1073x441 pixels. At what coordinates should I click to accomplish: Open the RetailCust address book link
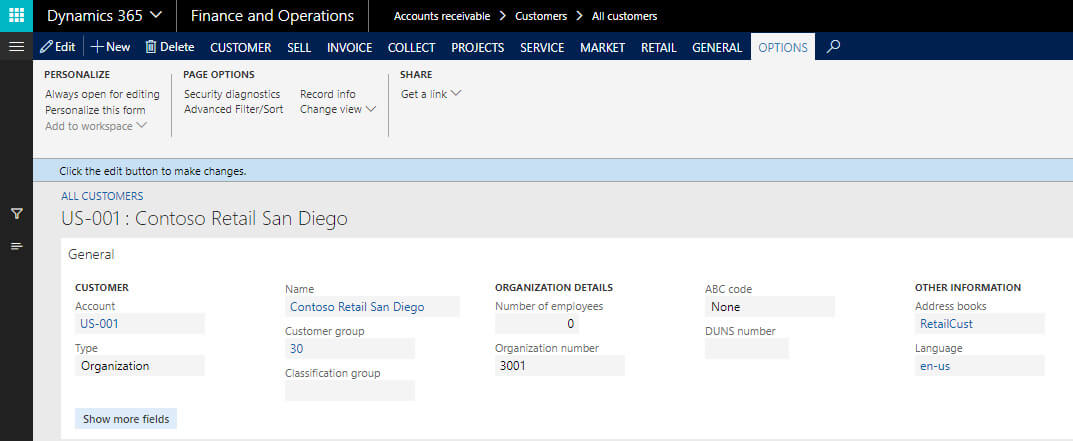tap(946, 324)
